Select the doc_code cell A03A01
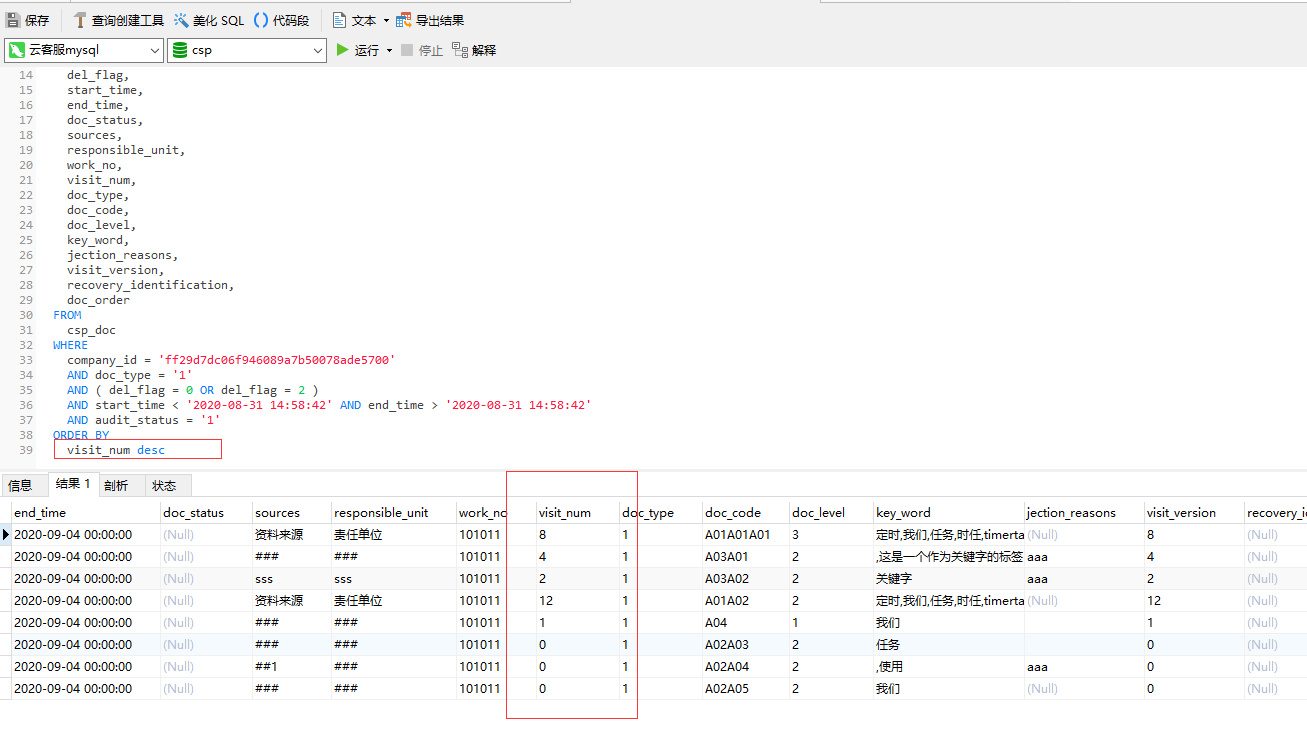1307x735 pixels. click(x=746, y=556)
